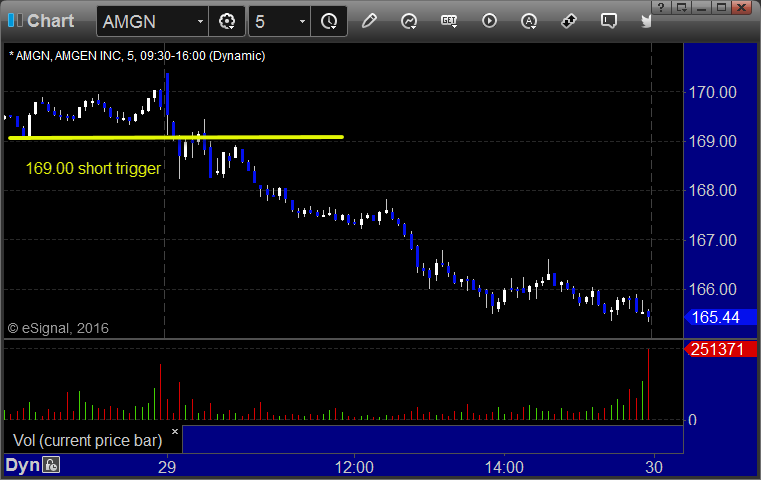Click the 170.00 price axis label

pos(712,92)
